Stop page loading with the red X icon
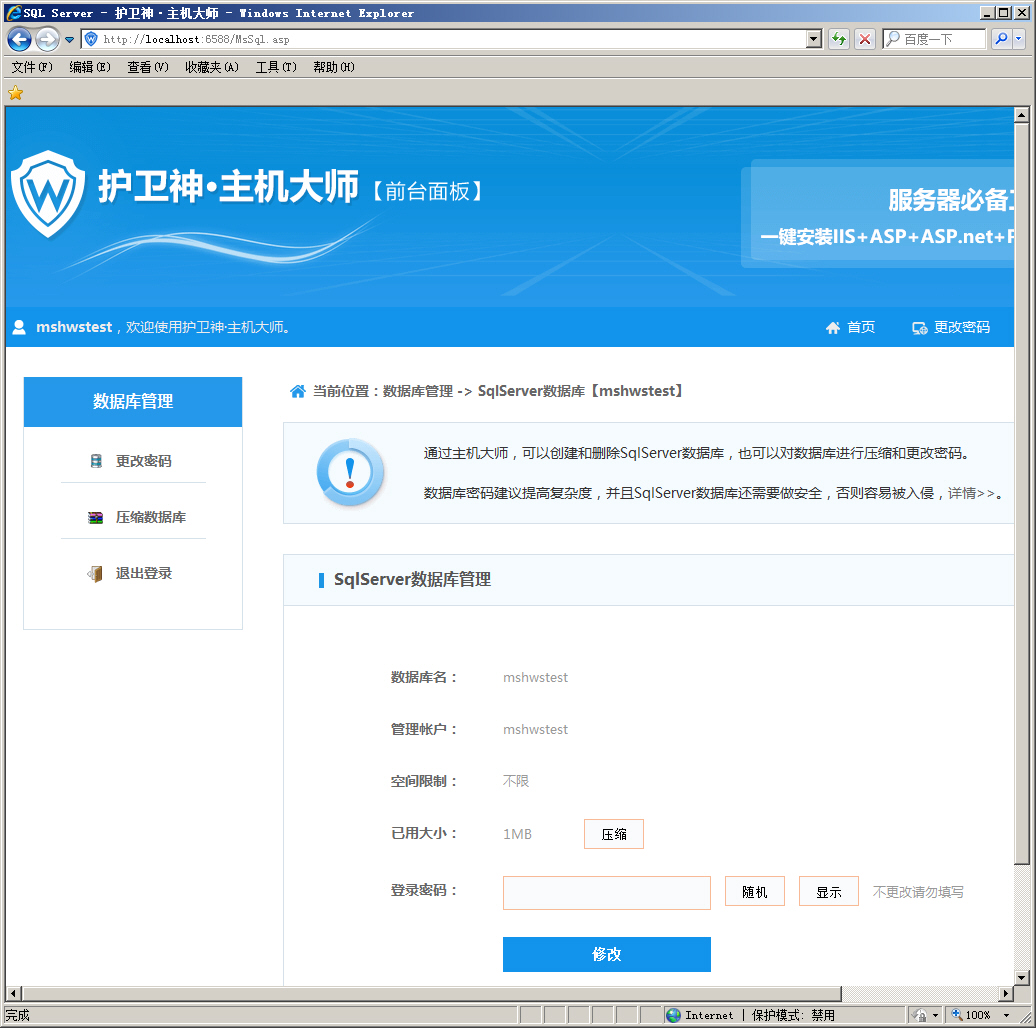1036x1028 pixels. click(x=864, y=39)
